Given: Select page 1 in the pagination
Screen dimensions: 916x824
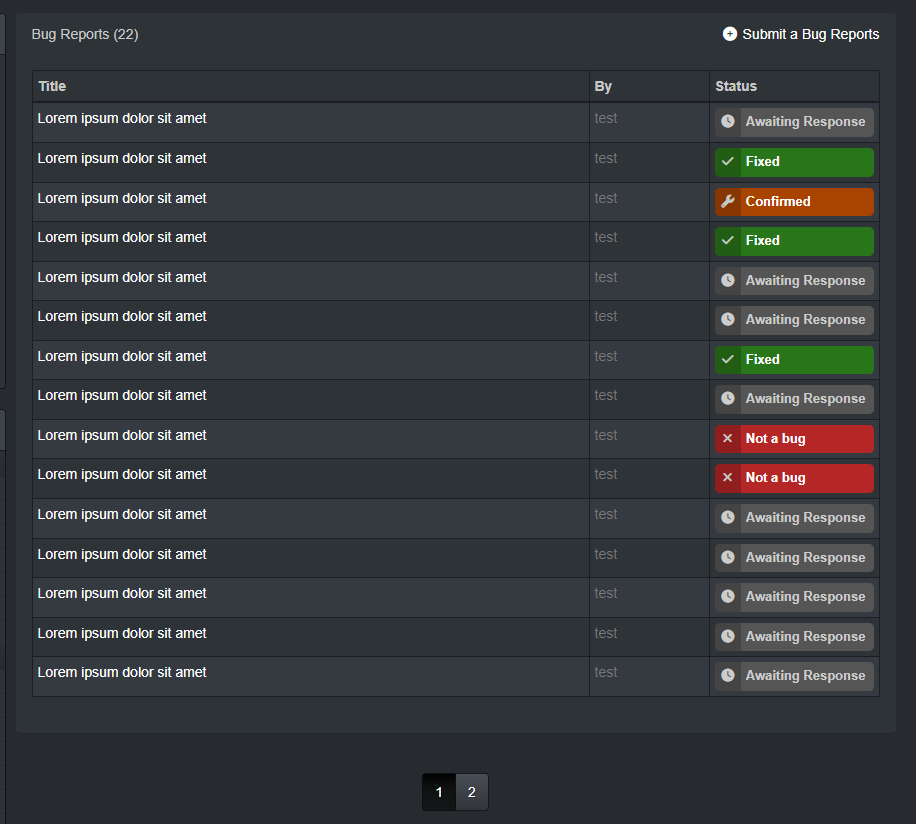Looking at the screenshot, I should [439, 792].
